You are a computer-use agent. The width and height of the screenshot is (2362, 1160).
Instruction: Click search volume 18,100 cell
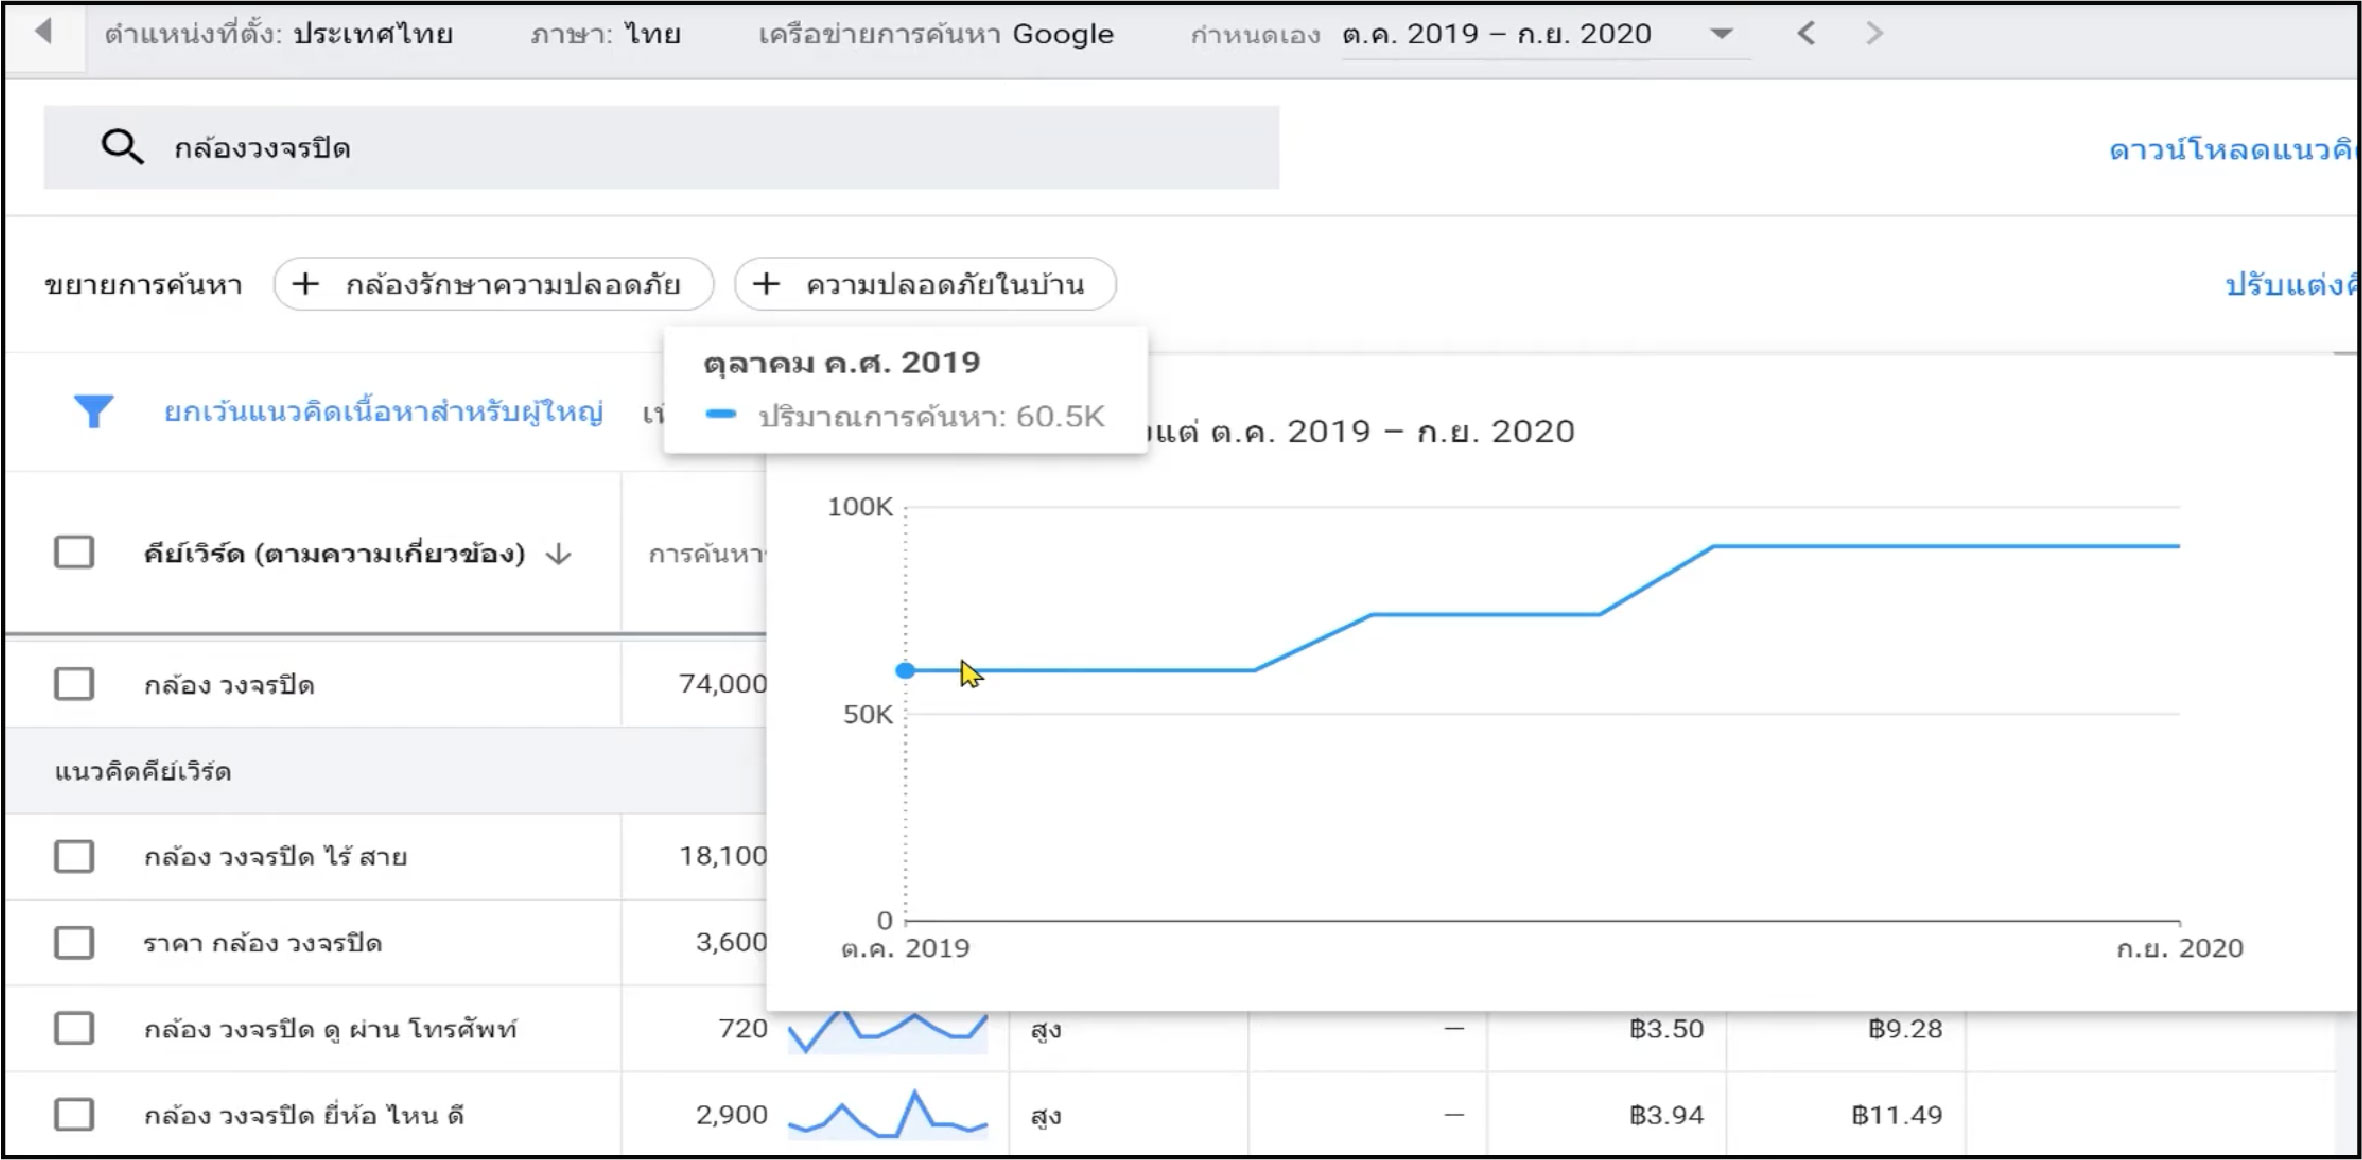click(x=723, y=856)
